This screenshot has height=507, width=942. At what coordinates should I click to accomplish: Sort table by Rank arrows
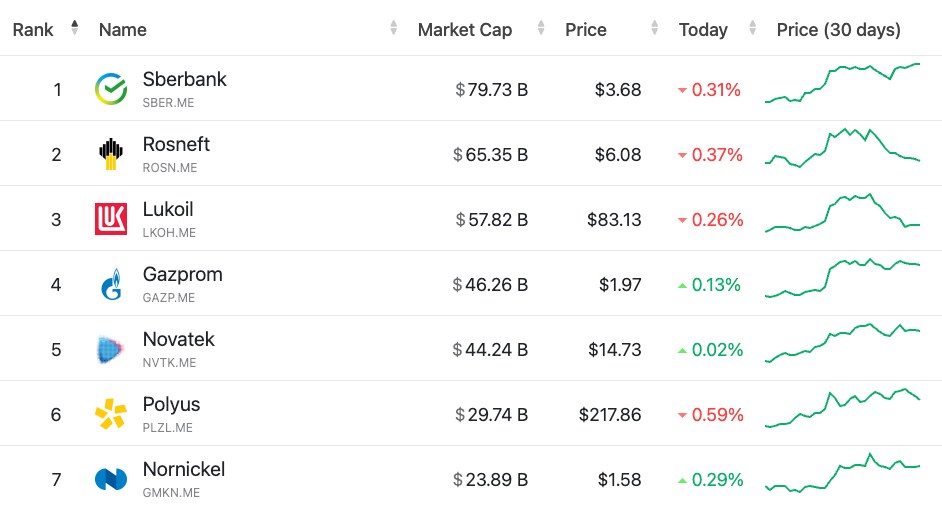tap(74, 29)
